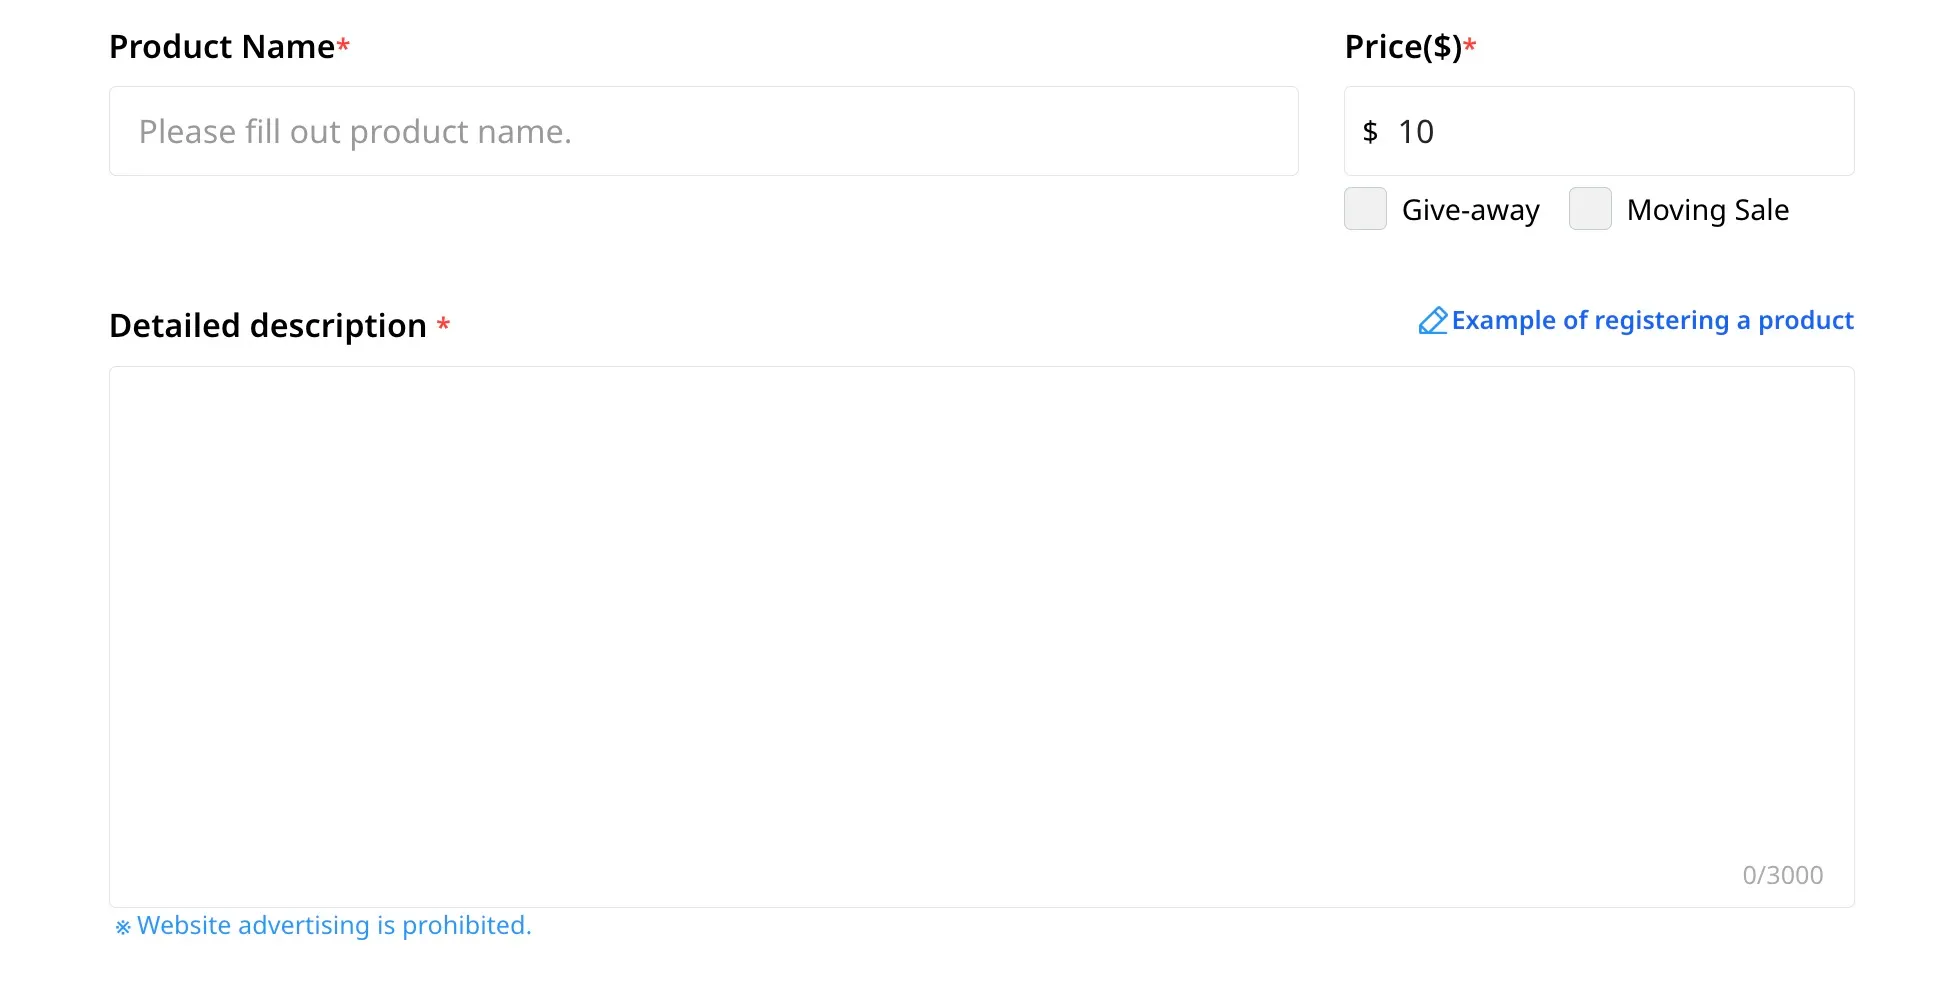Click the 0/3000 character counter

(1782, 876)
